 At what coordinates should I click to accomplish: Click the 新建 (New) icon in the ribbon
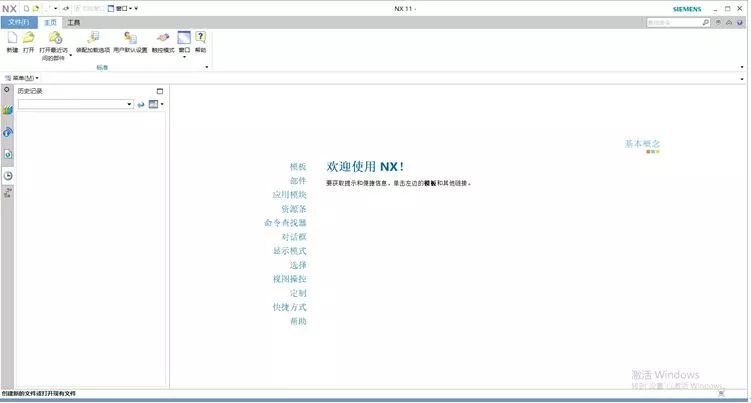pos(12,38)
